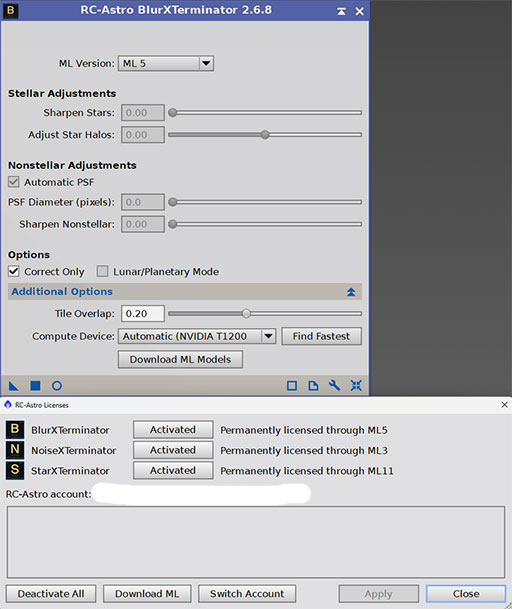The image size is (512, 609).
Task: Click the Track View square outline icon
Action: [x=292, y=386]
